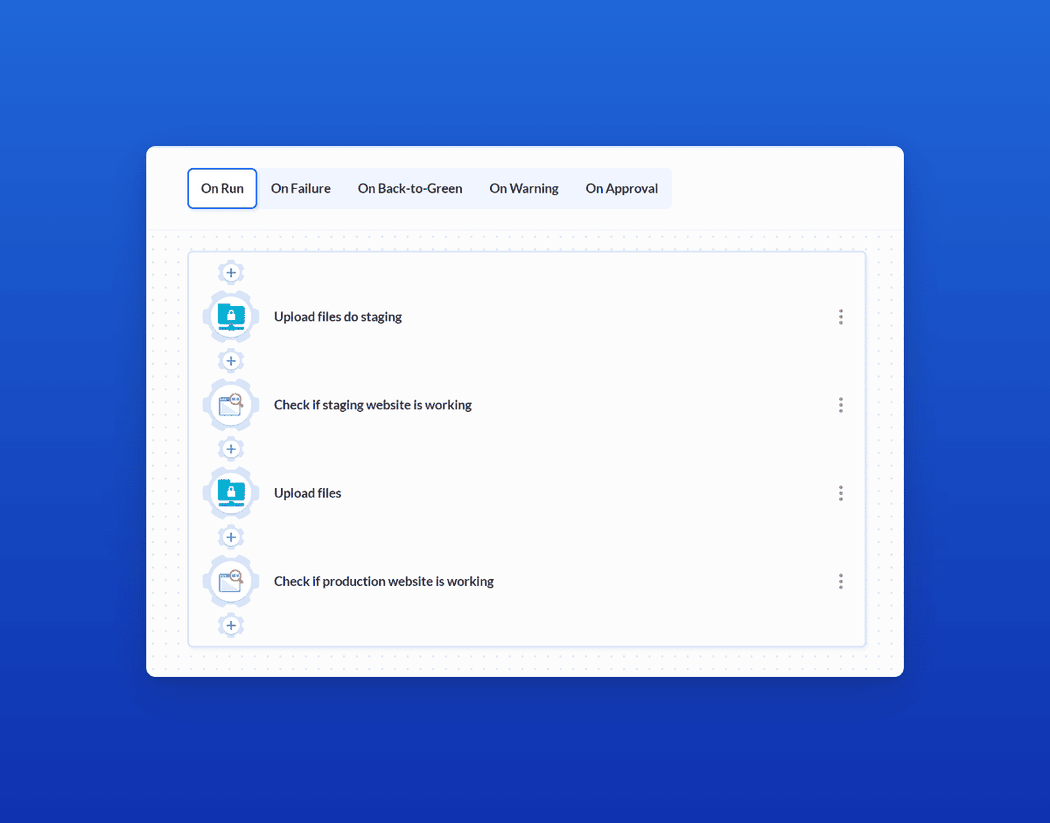
Task: Open the On Approval tab
Action: point(621,189)
